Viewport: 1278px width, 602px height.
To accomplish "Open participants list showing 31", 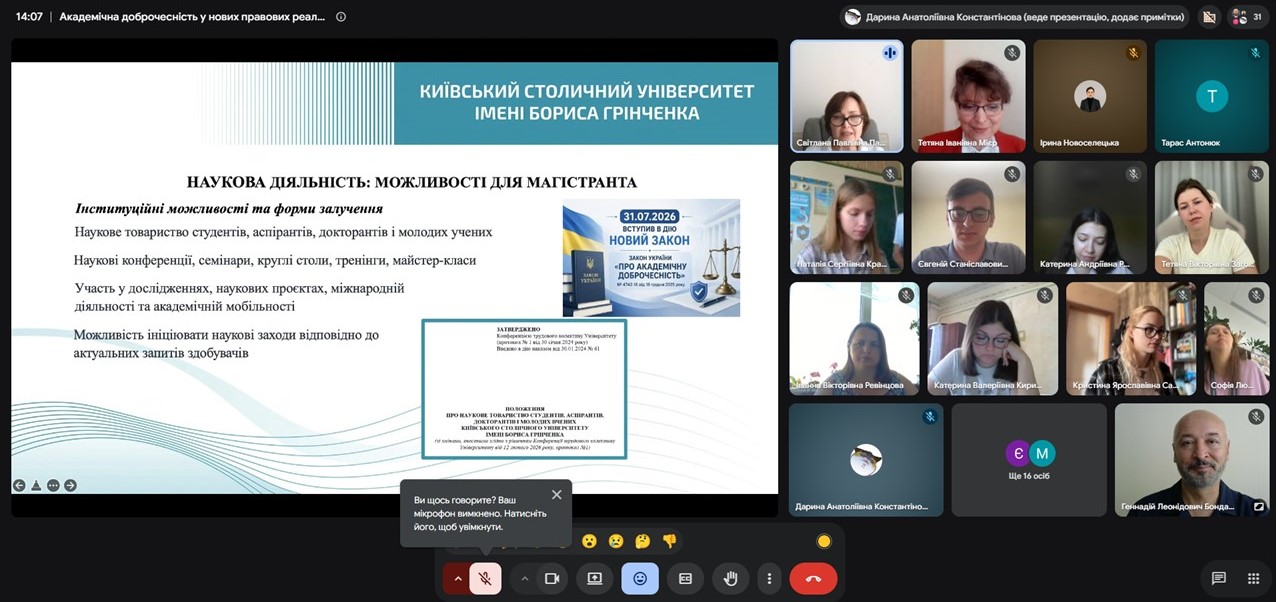I will 1250,17.
